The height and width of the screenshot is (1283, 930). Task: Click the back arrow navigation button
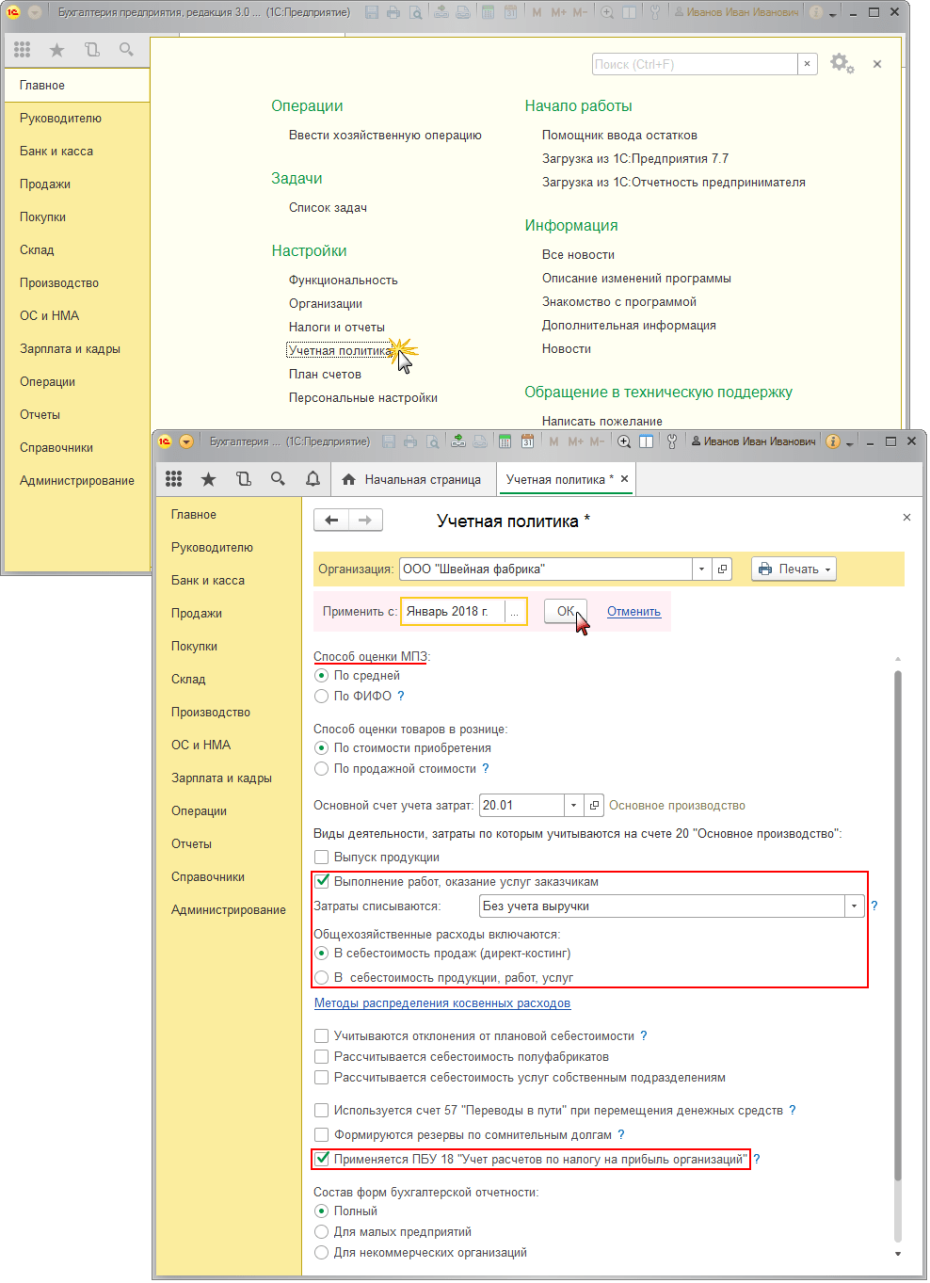(332, 520)
